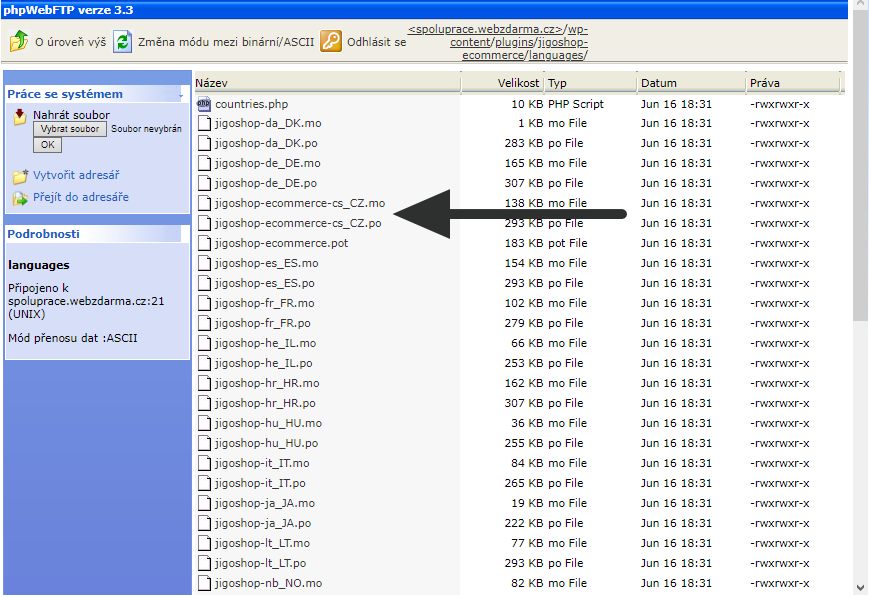Click the Přejít do adresáře link
The image size is (869, 597).
tap(81, 197)
